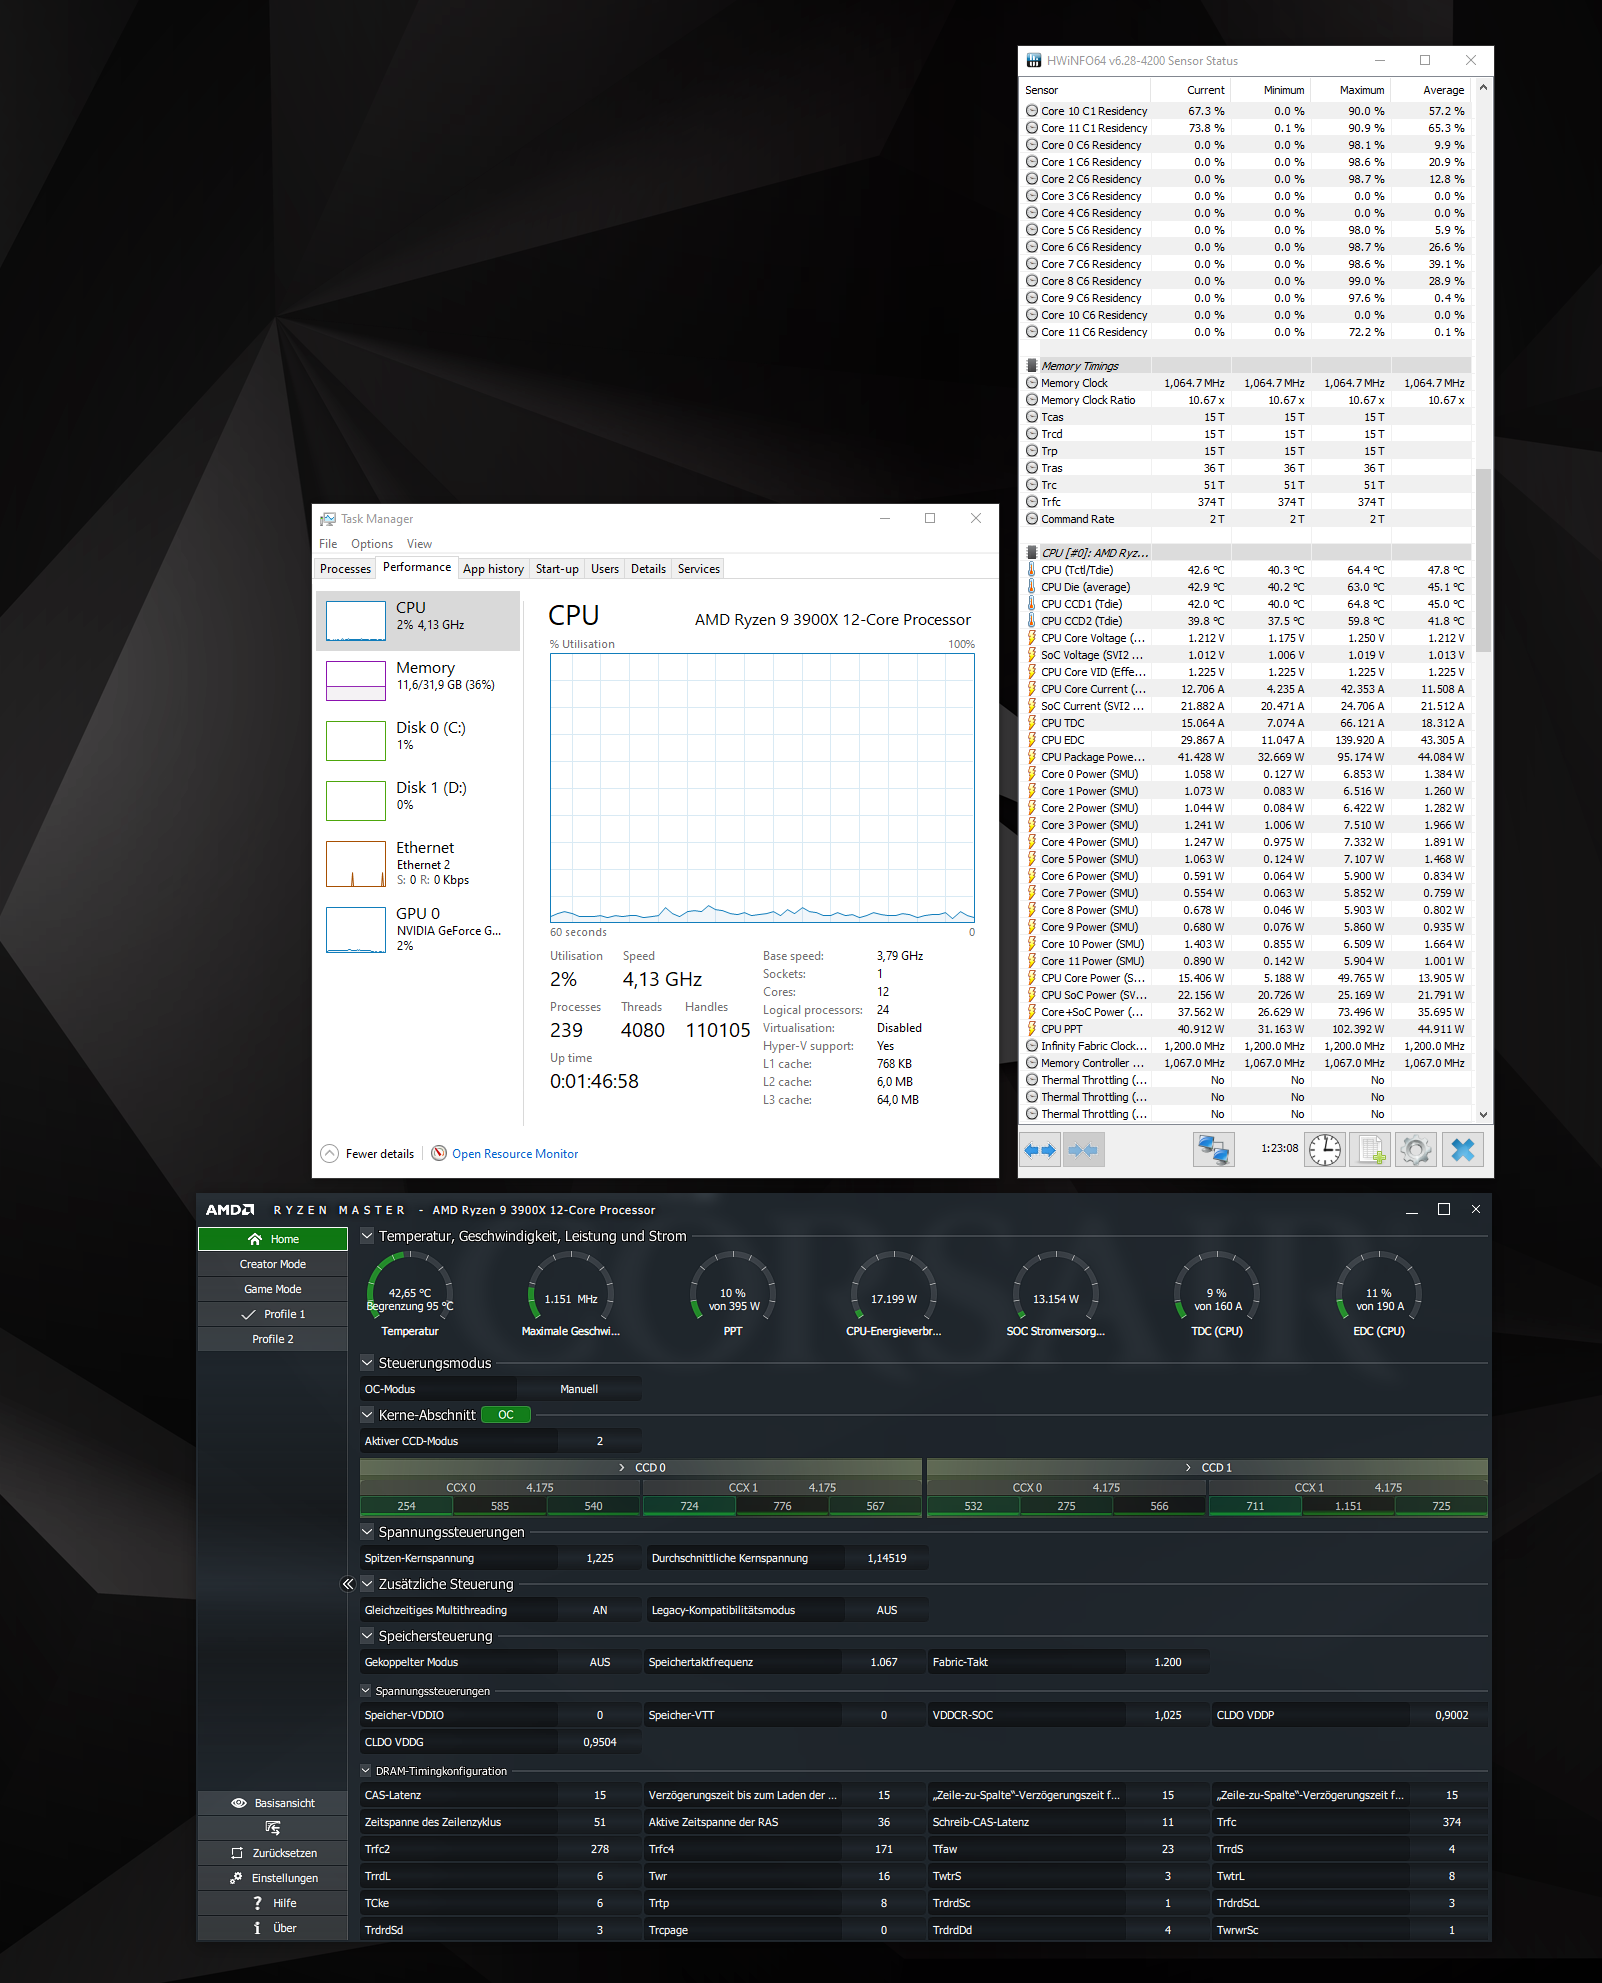Click Über info icon in Ryzen Master

257,1928
